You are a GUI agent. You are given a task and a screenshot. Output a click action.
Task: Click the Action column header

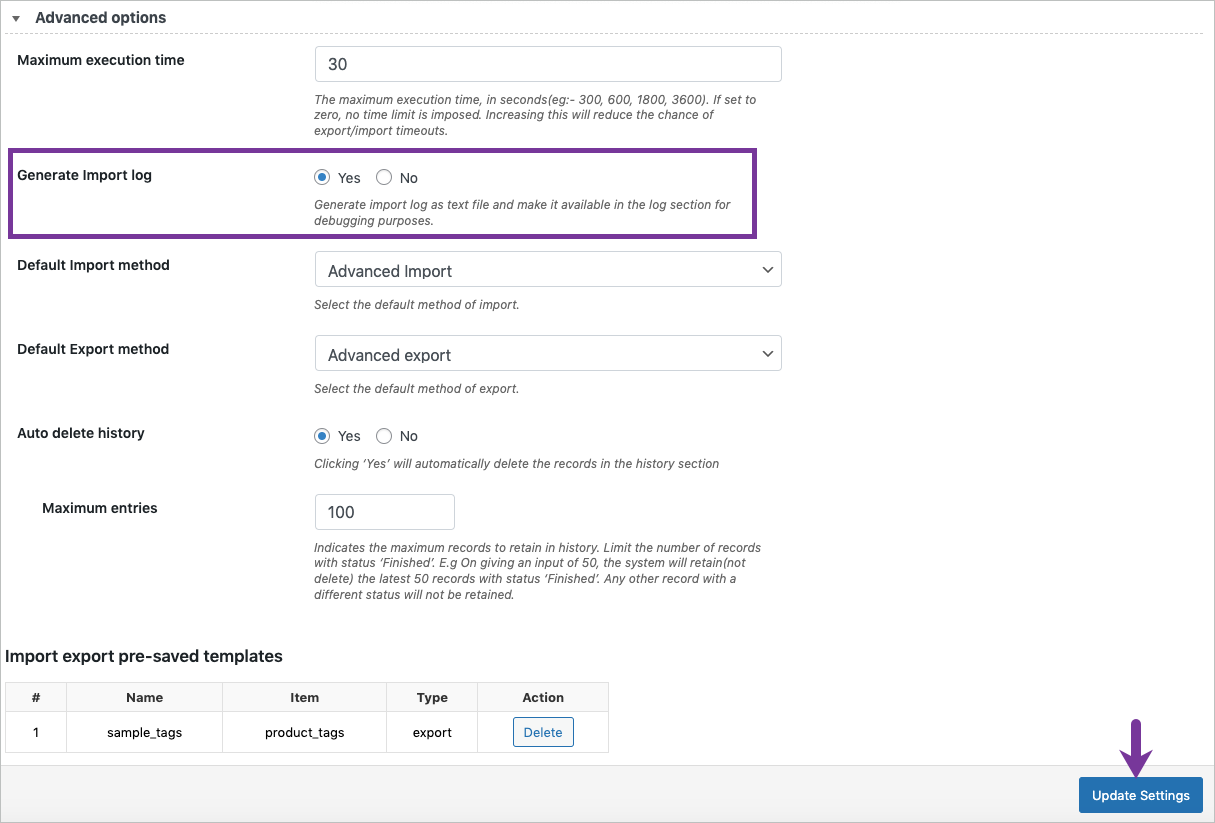543,697
